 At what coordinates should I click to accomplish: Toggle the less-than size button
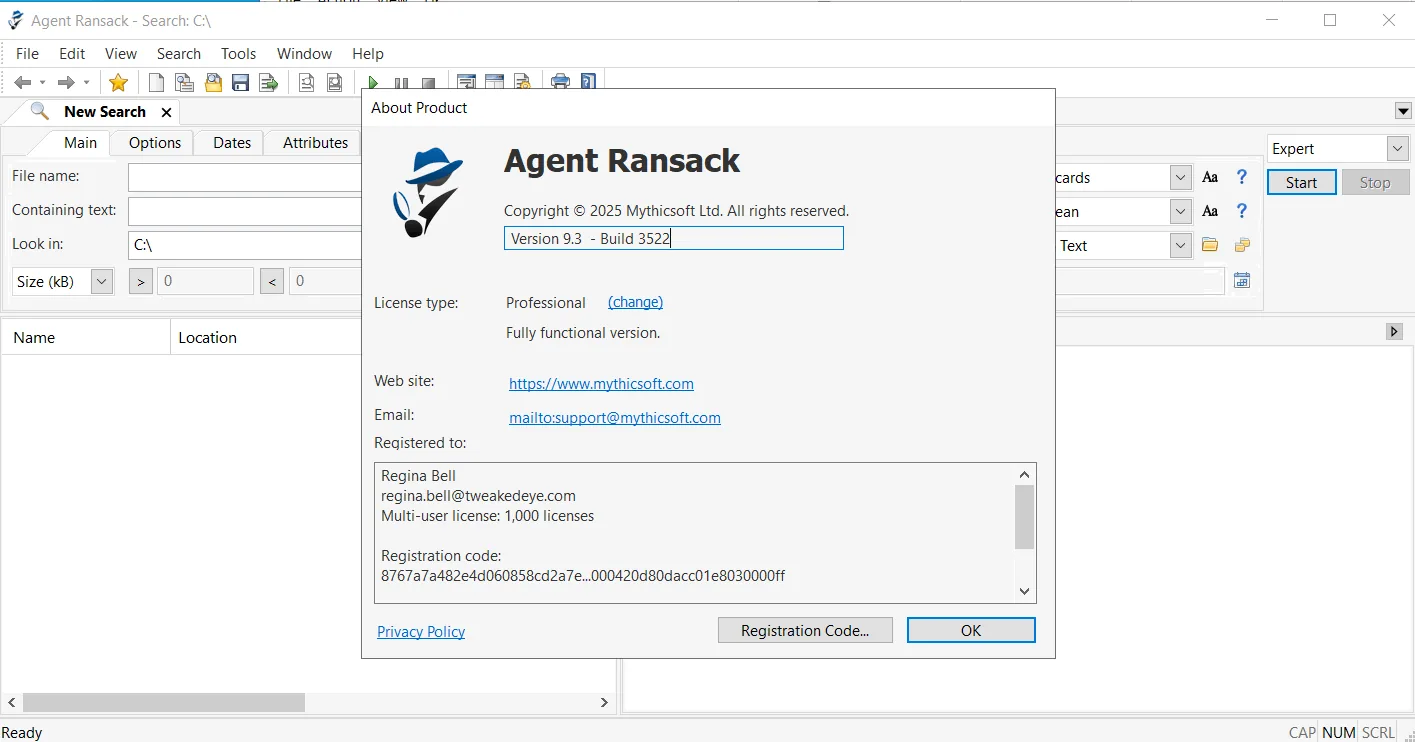coord(272,282)
